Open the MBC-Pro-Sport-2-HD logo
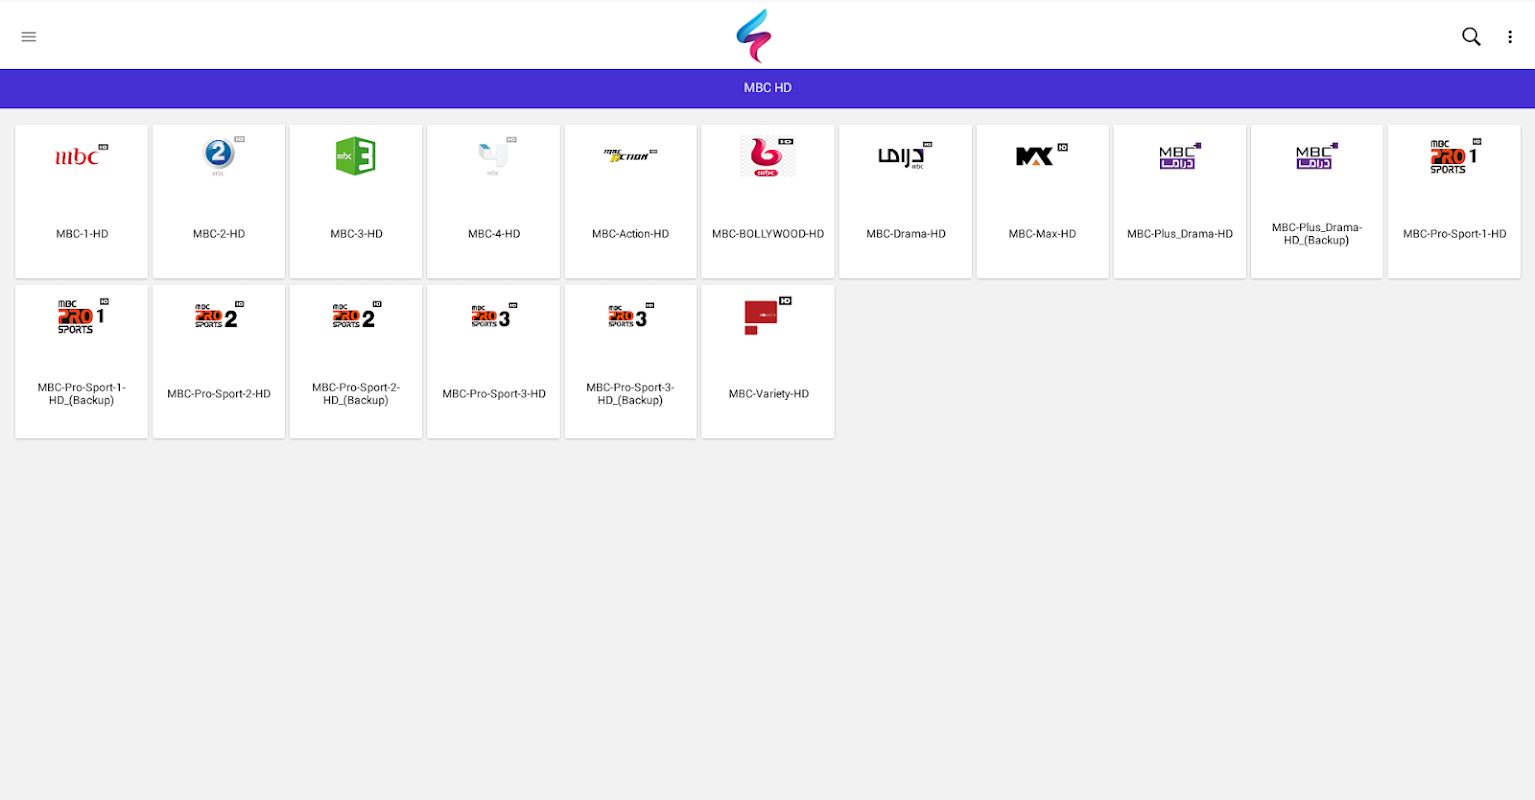Viewport: 1535px width, 800px height. coord(219,316)
